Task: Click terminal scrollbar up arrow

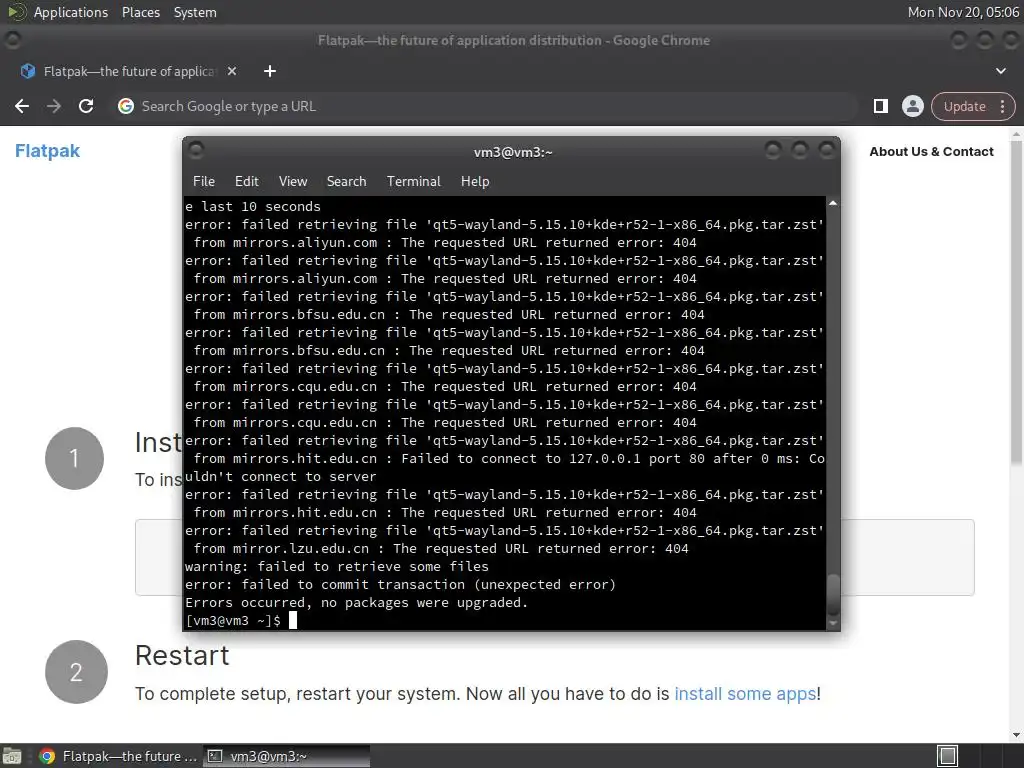Action: pos(833,203)
